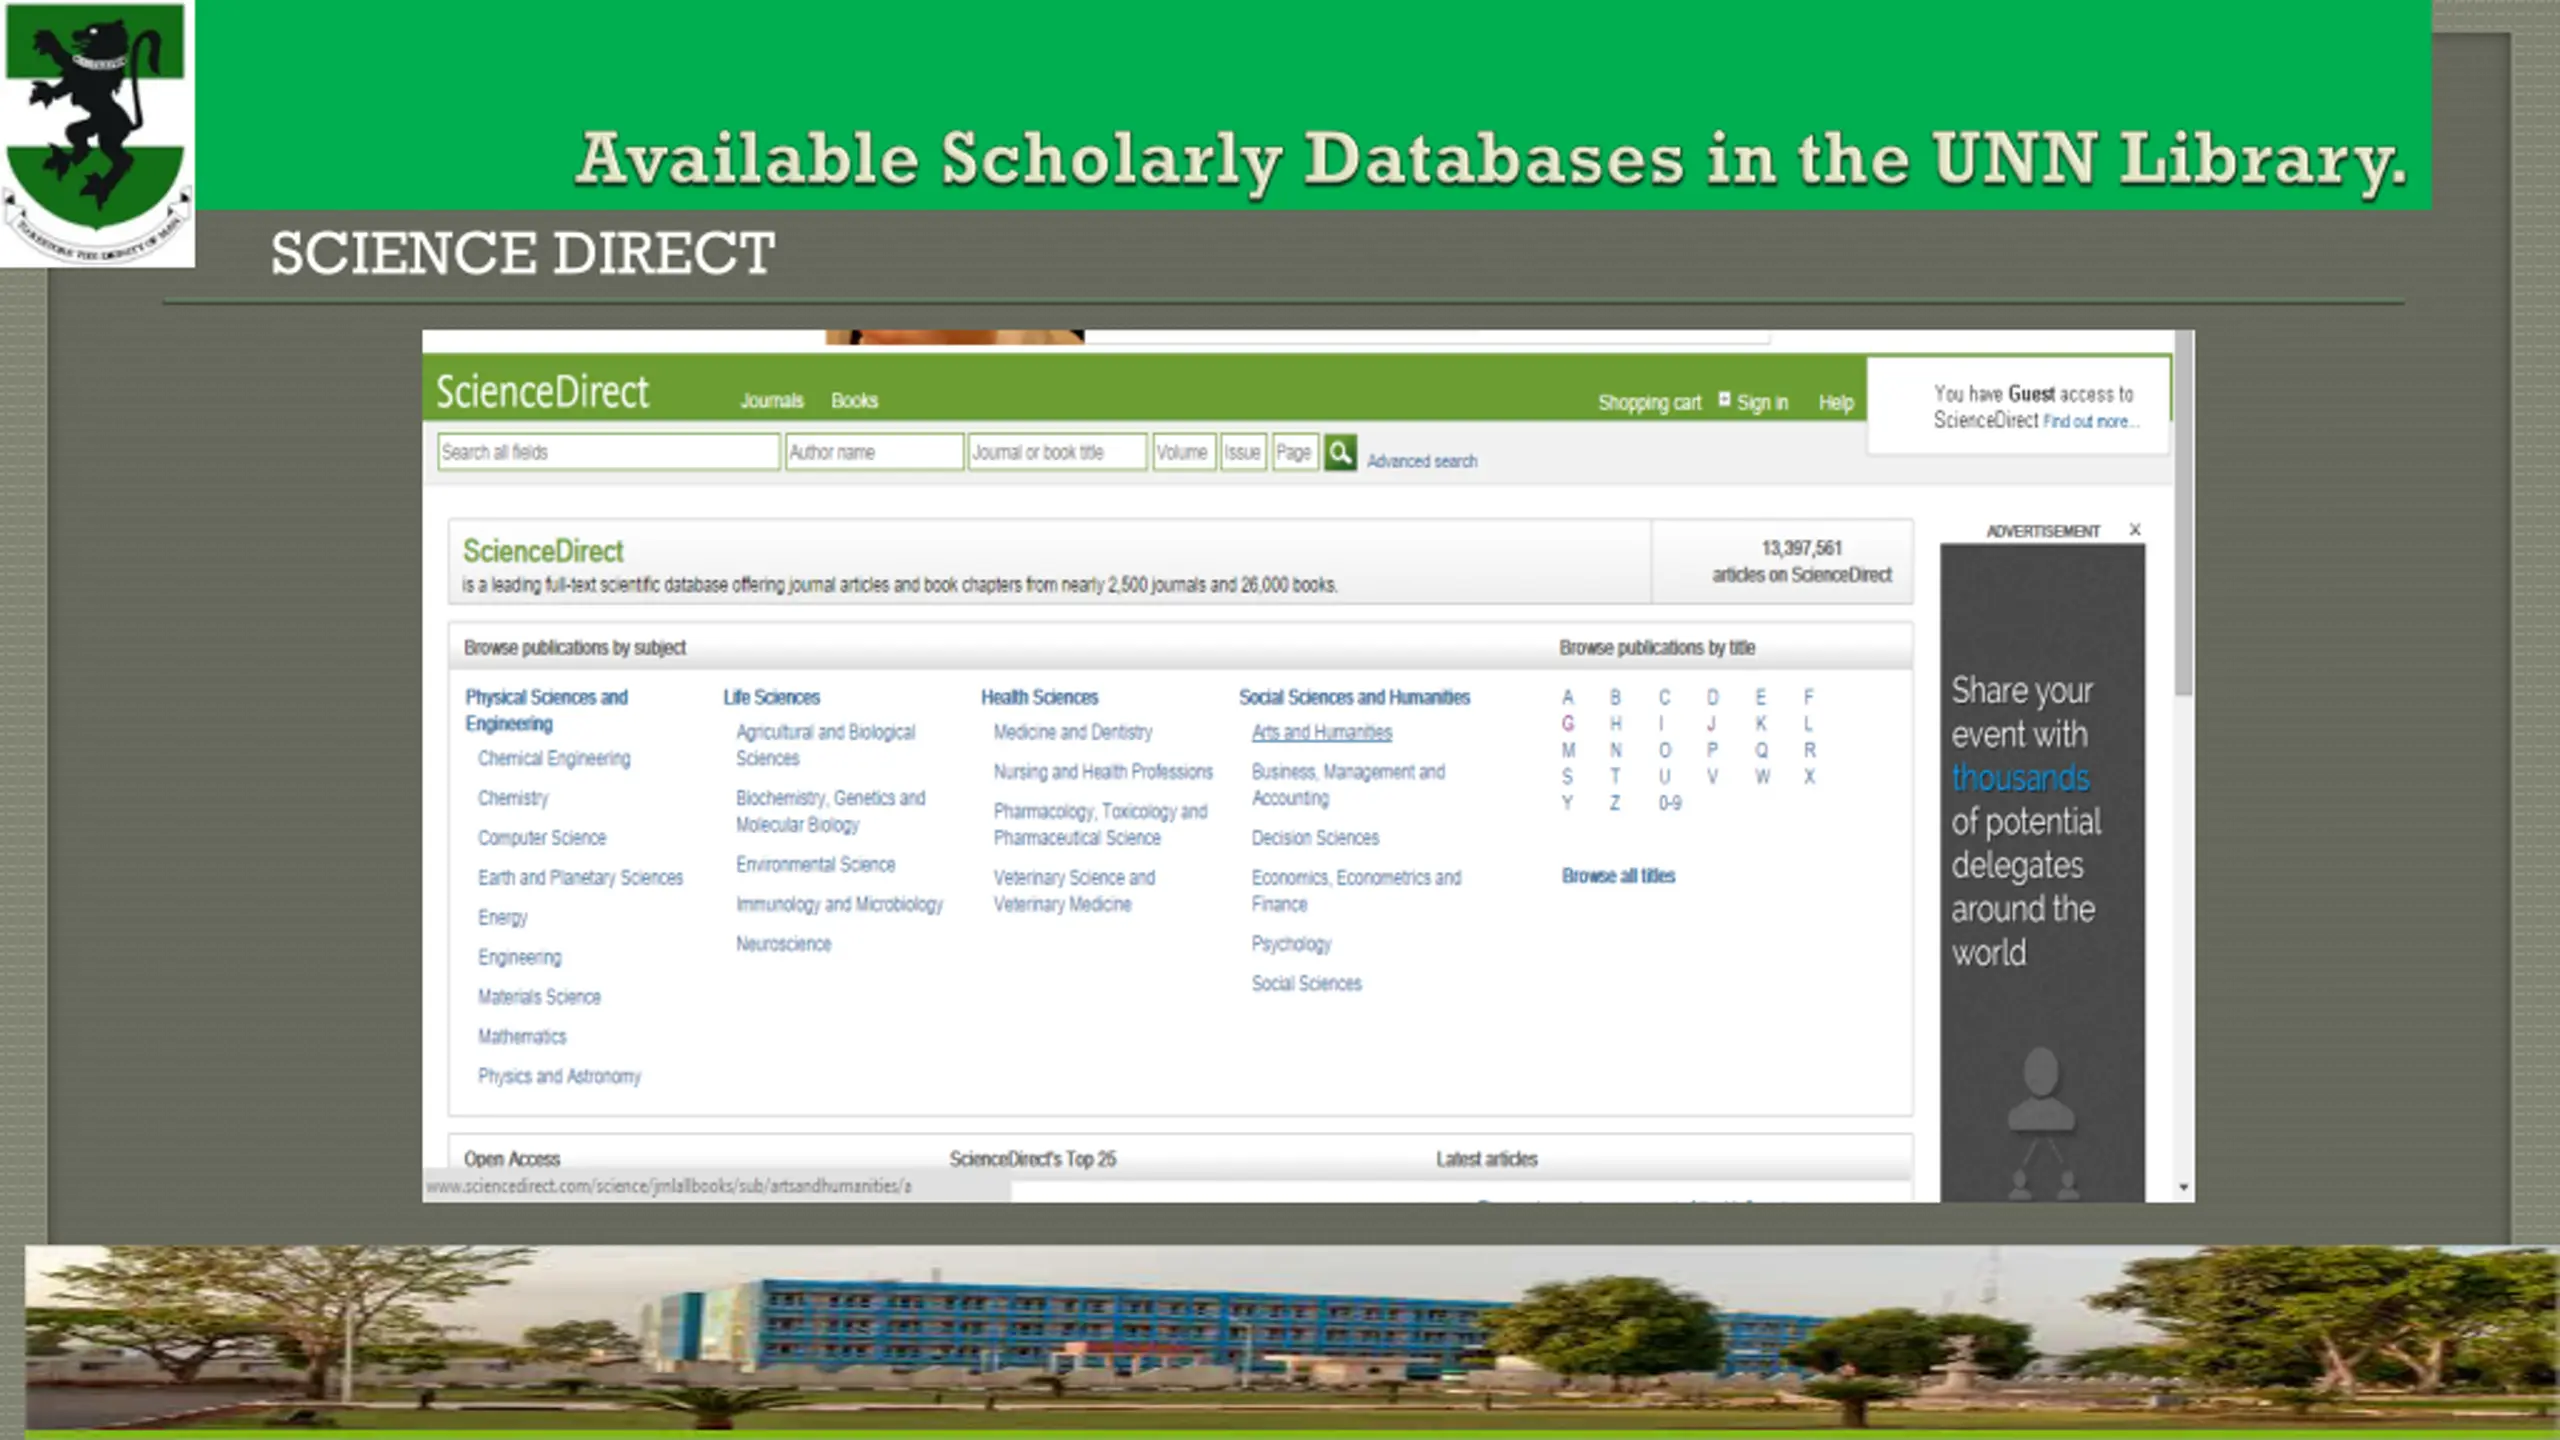Open the Books menu in ScienceDirect header
The height and width of the screenshot is (1440, 2560).
[854, 401]
